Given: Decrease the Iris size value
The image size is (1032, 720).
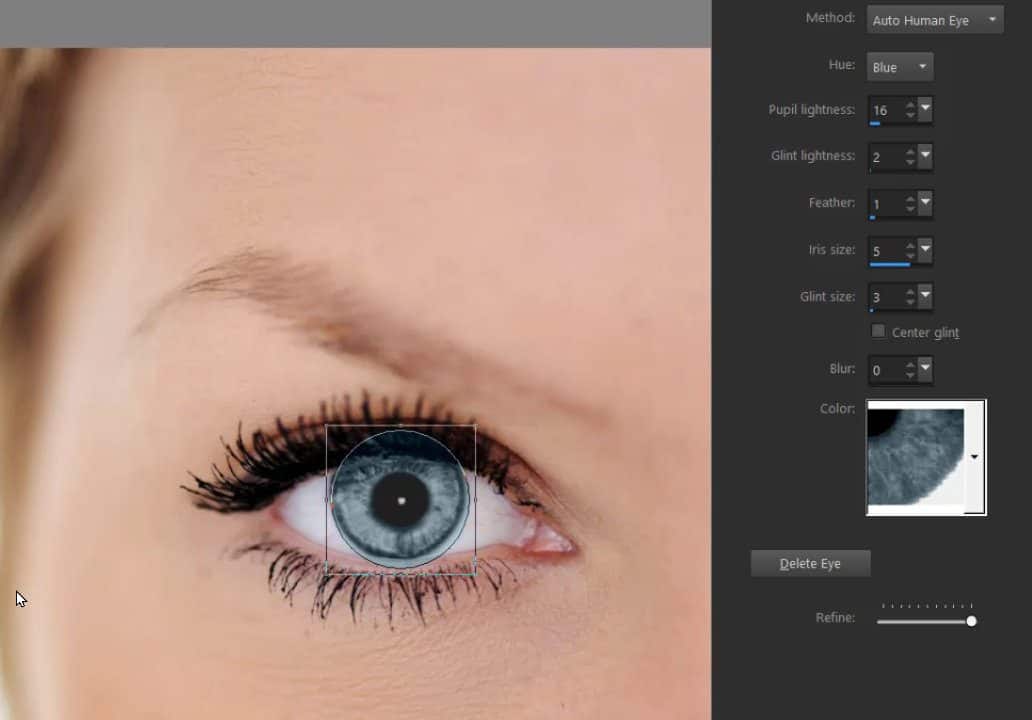Looking at the screenshot, I should [908, 256].
